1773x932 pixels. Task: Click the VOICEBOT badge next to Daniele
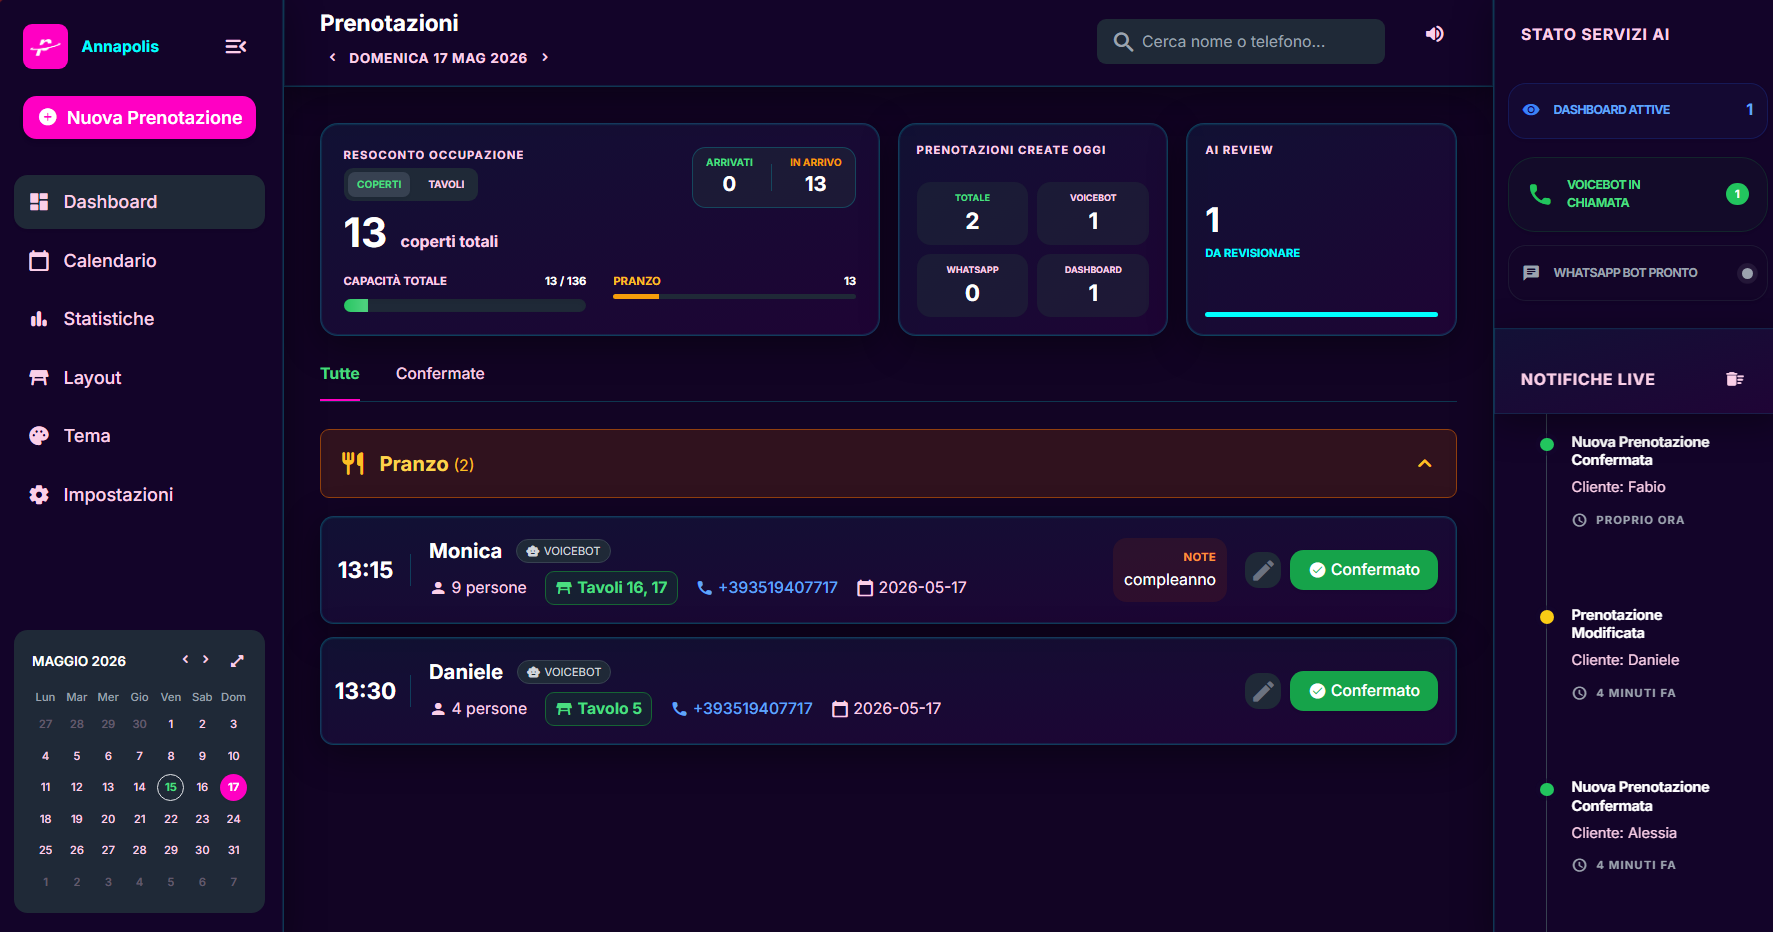(564, 672)
